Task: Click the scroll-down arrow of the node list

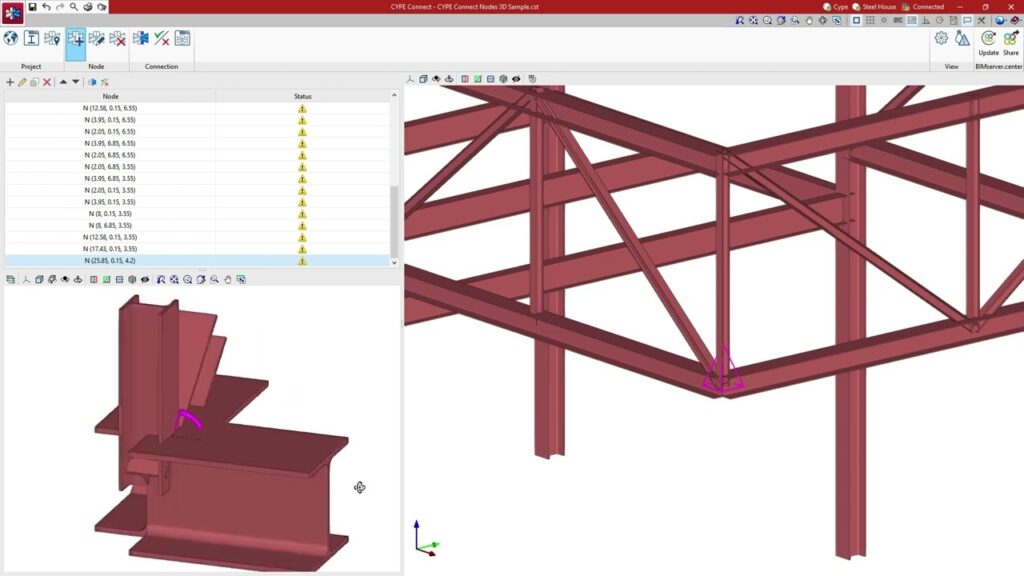Action: click(394, 262)
